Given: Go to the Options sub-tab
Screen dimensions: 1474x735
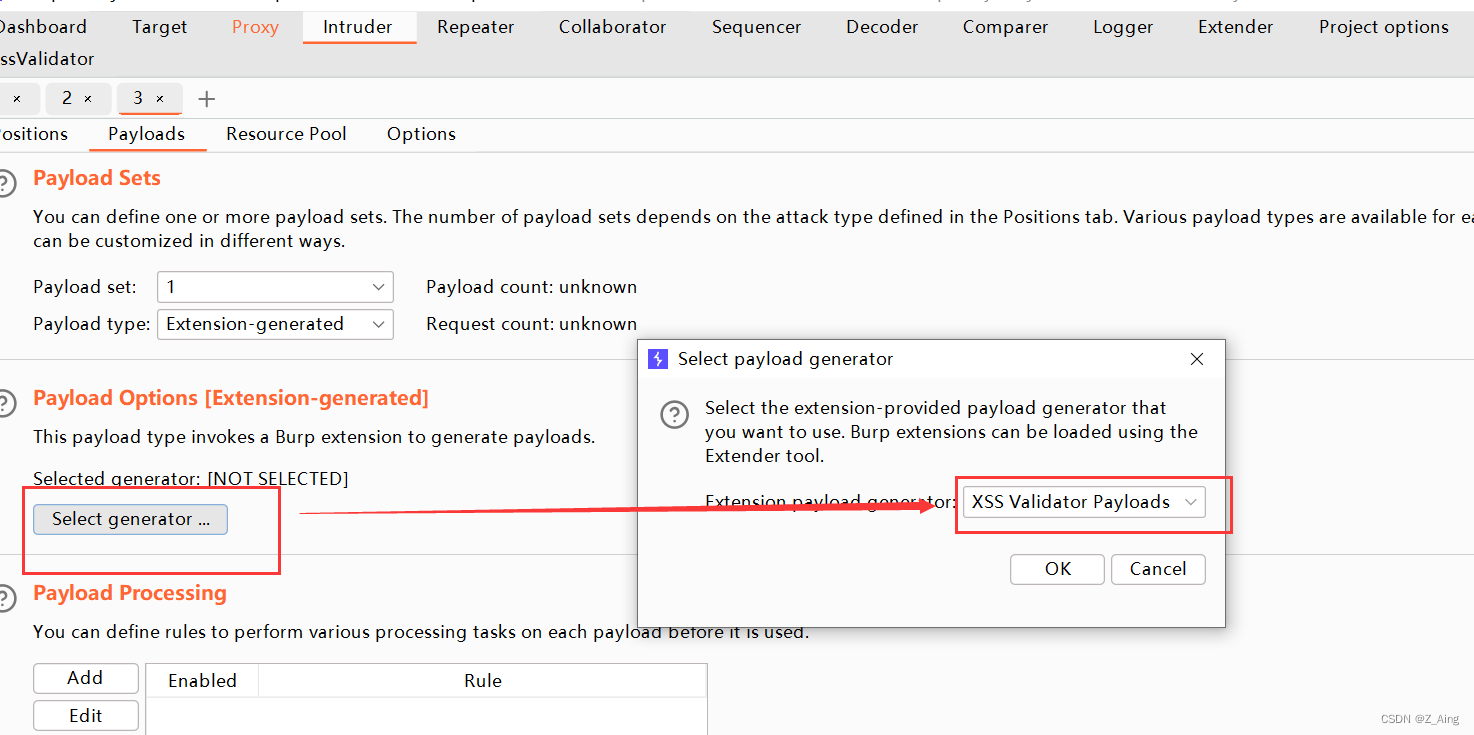Looking at the screenshot, I should (421, 134).
